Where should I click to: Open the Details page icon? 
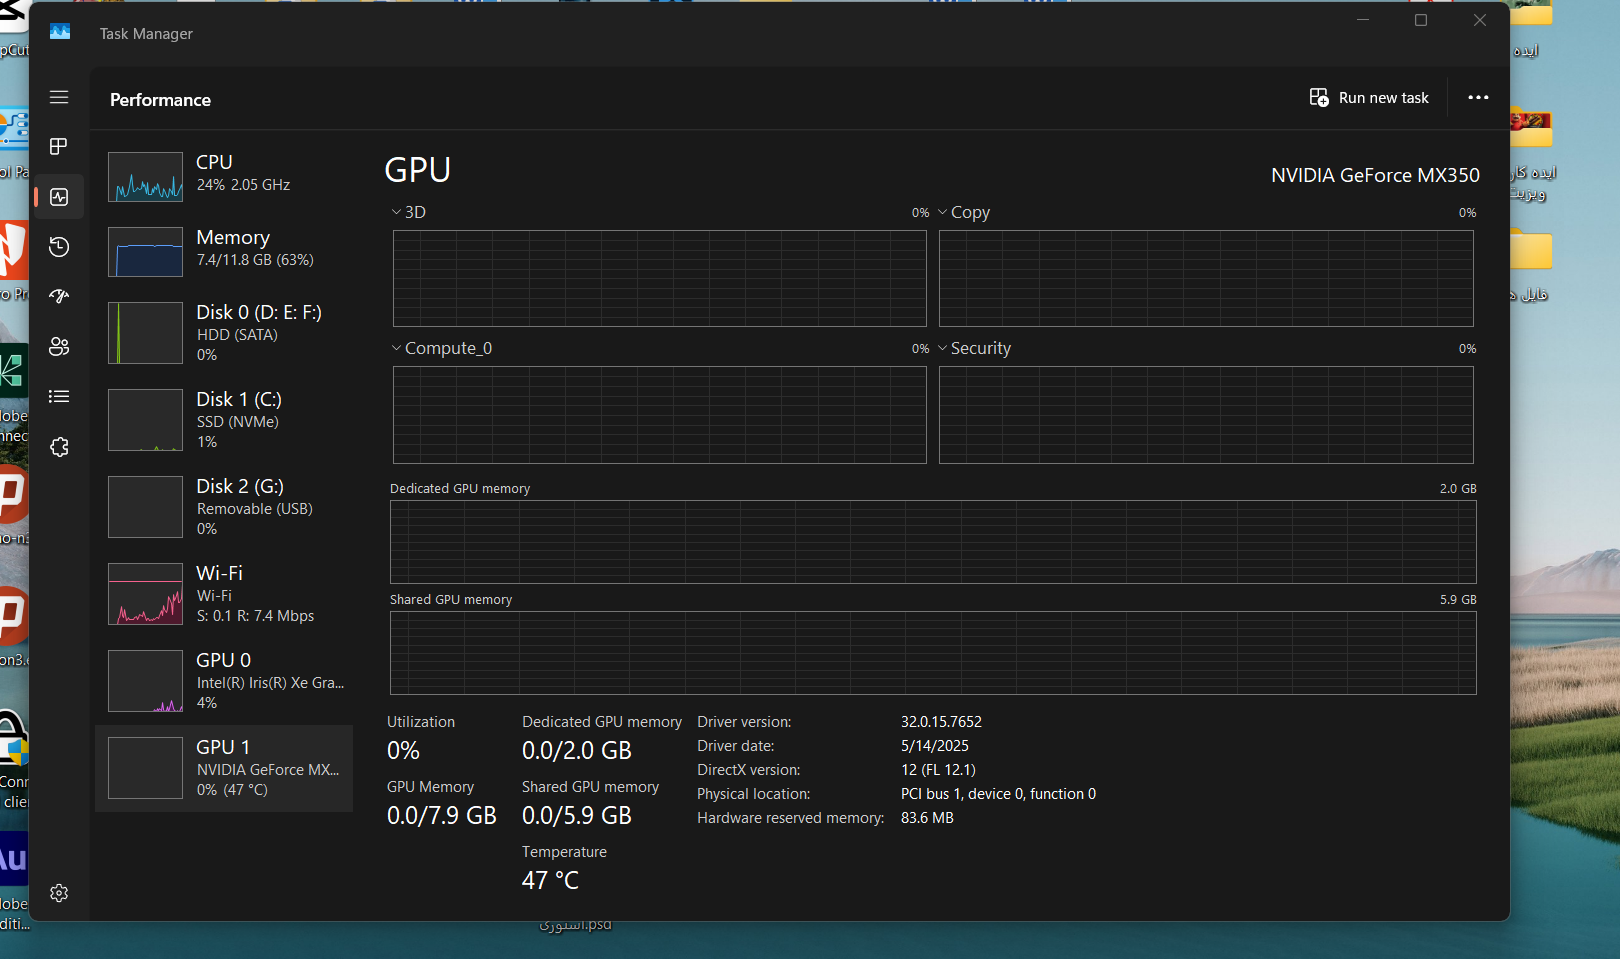(59, 397)
